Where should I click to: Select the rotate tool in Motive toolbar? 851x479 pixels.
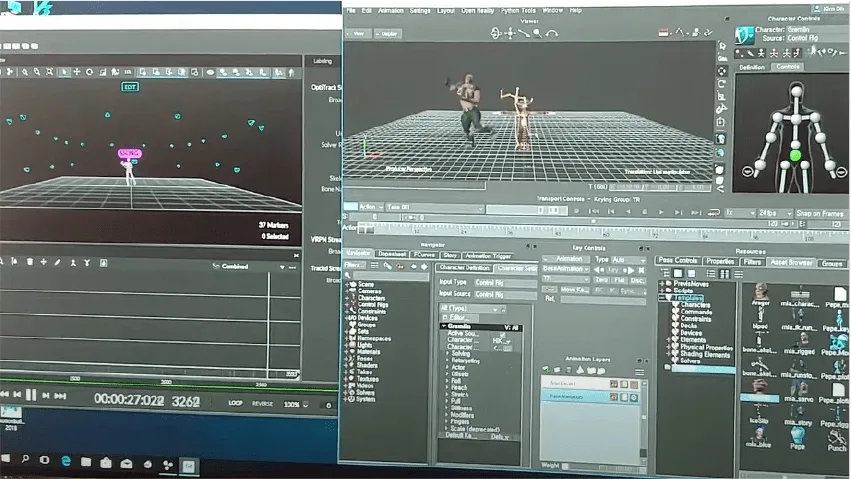tap(90, 72)
